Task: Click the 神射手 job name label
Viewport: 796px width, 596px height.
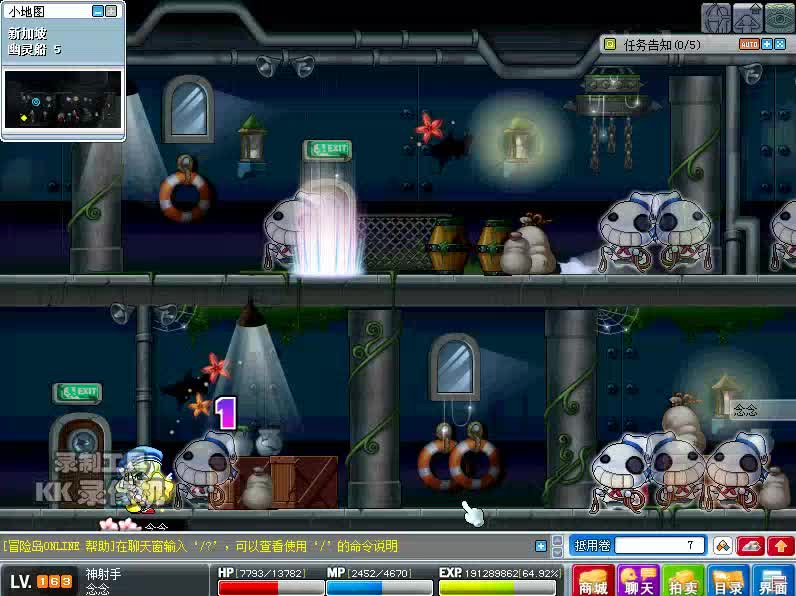Action: point(103,574)
